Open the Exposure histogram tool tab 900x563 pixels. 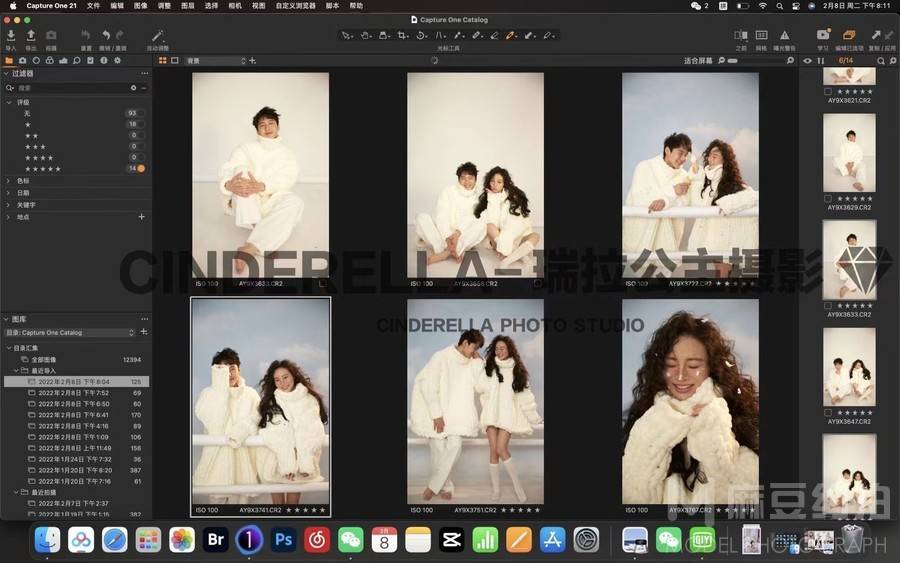pos(63,60)
